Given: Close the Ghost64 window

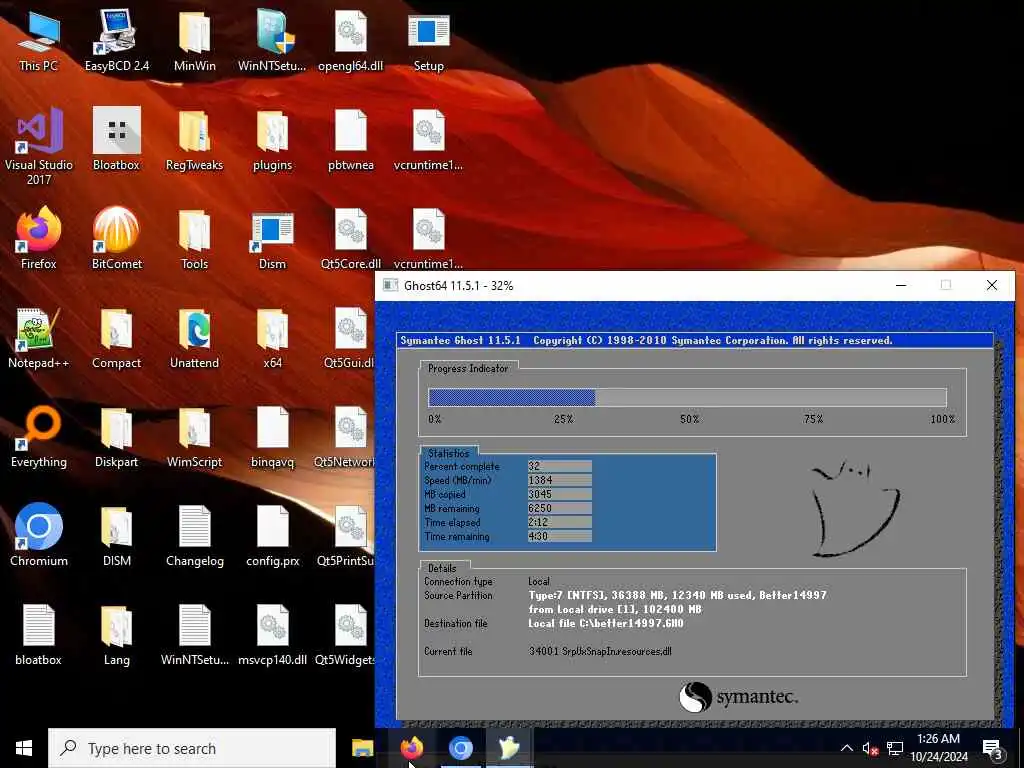Looking at the screenshot, I should [991, 285].
